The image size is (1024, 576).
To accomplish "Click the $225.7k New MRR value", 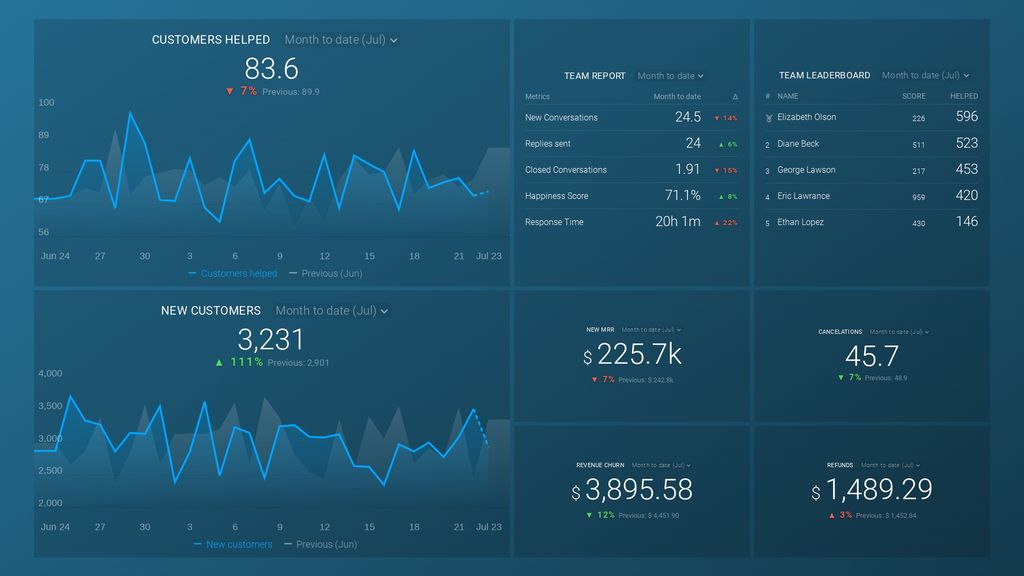I will pyautogui.click(x=632, y=355).
